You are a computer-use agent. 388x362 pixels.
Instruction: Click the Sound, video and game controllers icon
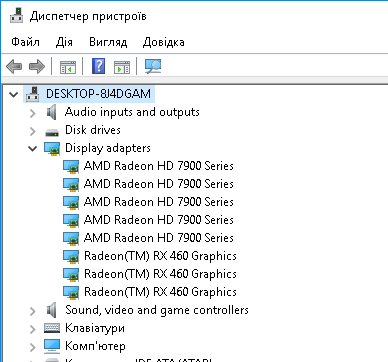[51, 310]
